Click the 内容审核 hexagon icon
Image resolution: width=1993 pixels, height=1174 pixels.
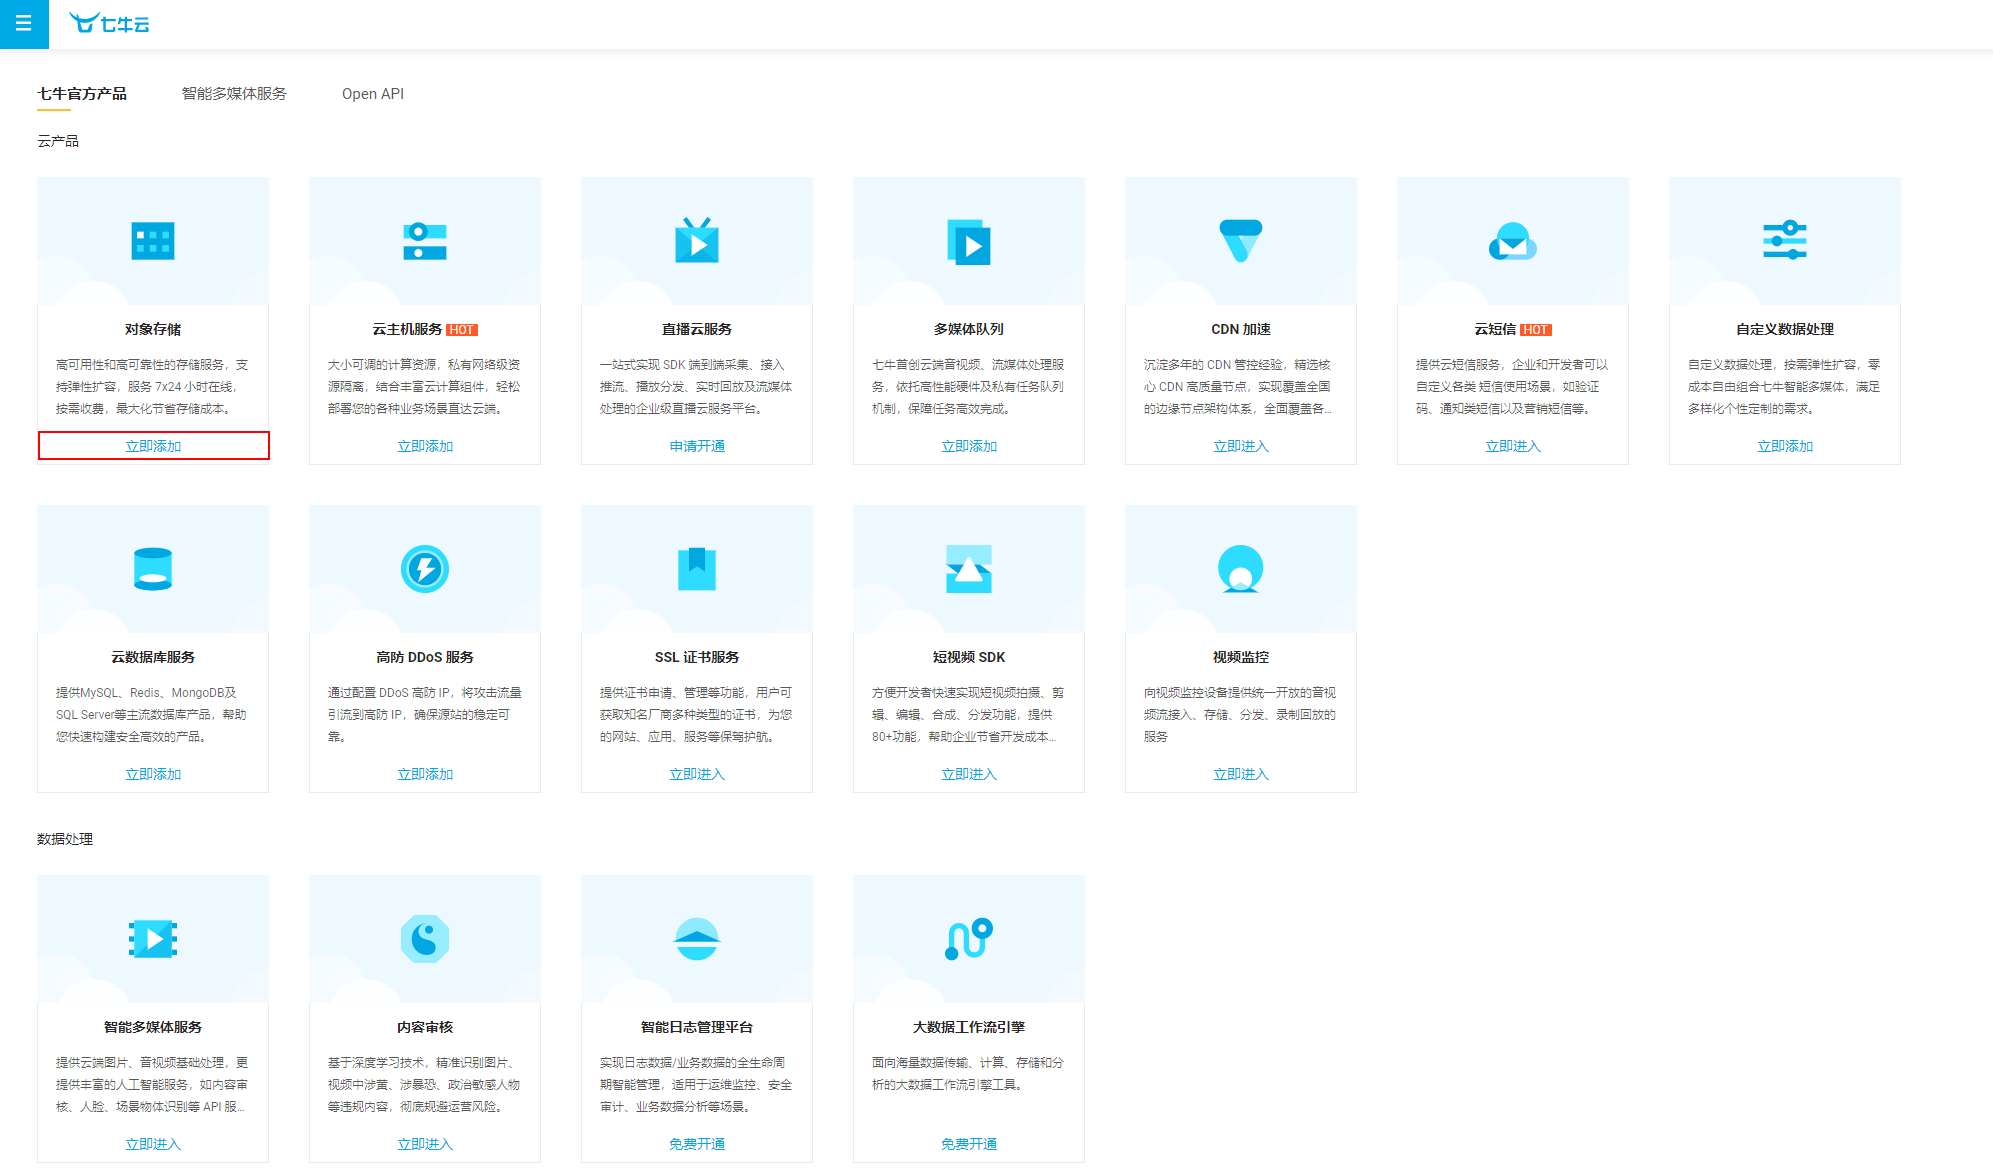click(x=425, y=939)
